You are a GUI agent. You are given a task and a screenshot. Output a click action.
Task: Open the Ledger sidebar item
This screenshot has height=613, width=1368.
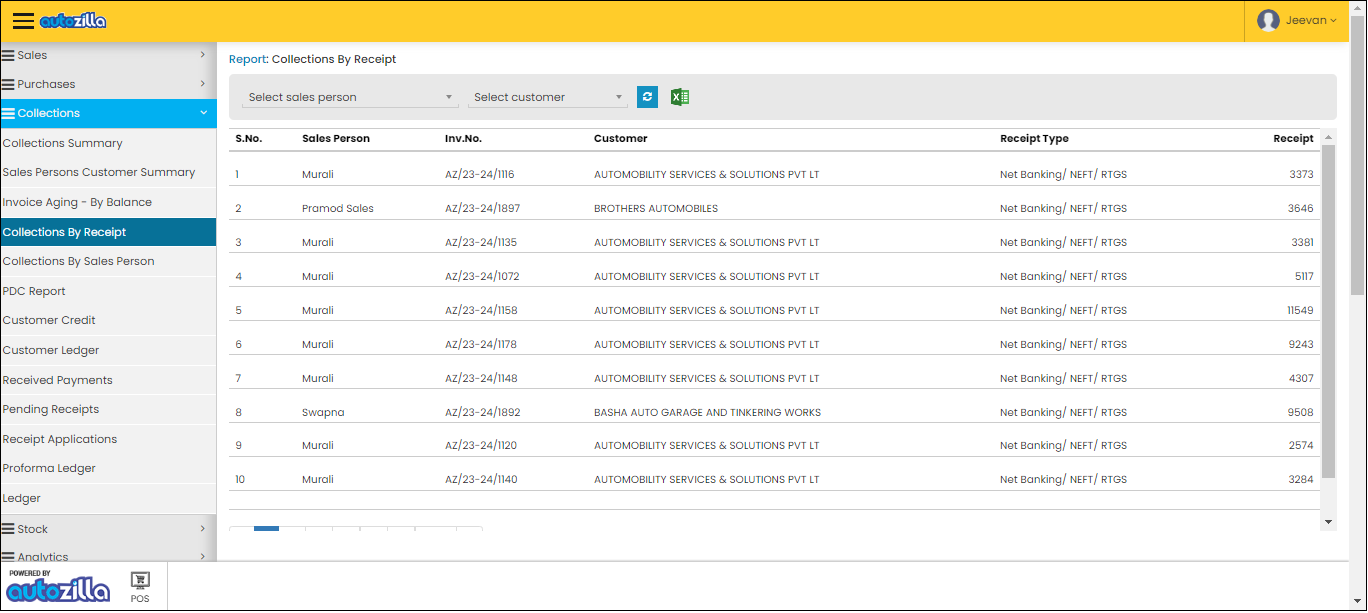[108, 498]
